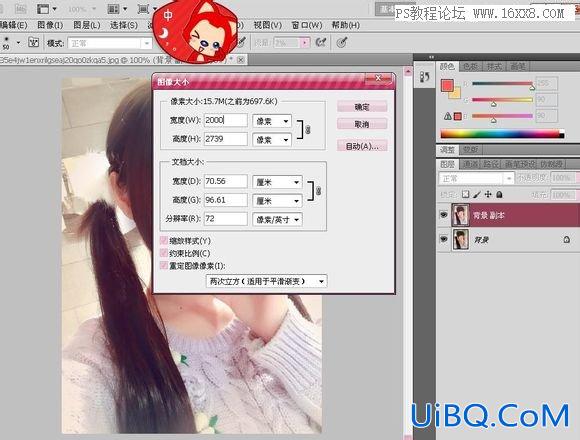Click the tablet pressure size icon at the options bar end
The height and width of the screenshot is (440, 580).
coord(341,43)
